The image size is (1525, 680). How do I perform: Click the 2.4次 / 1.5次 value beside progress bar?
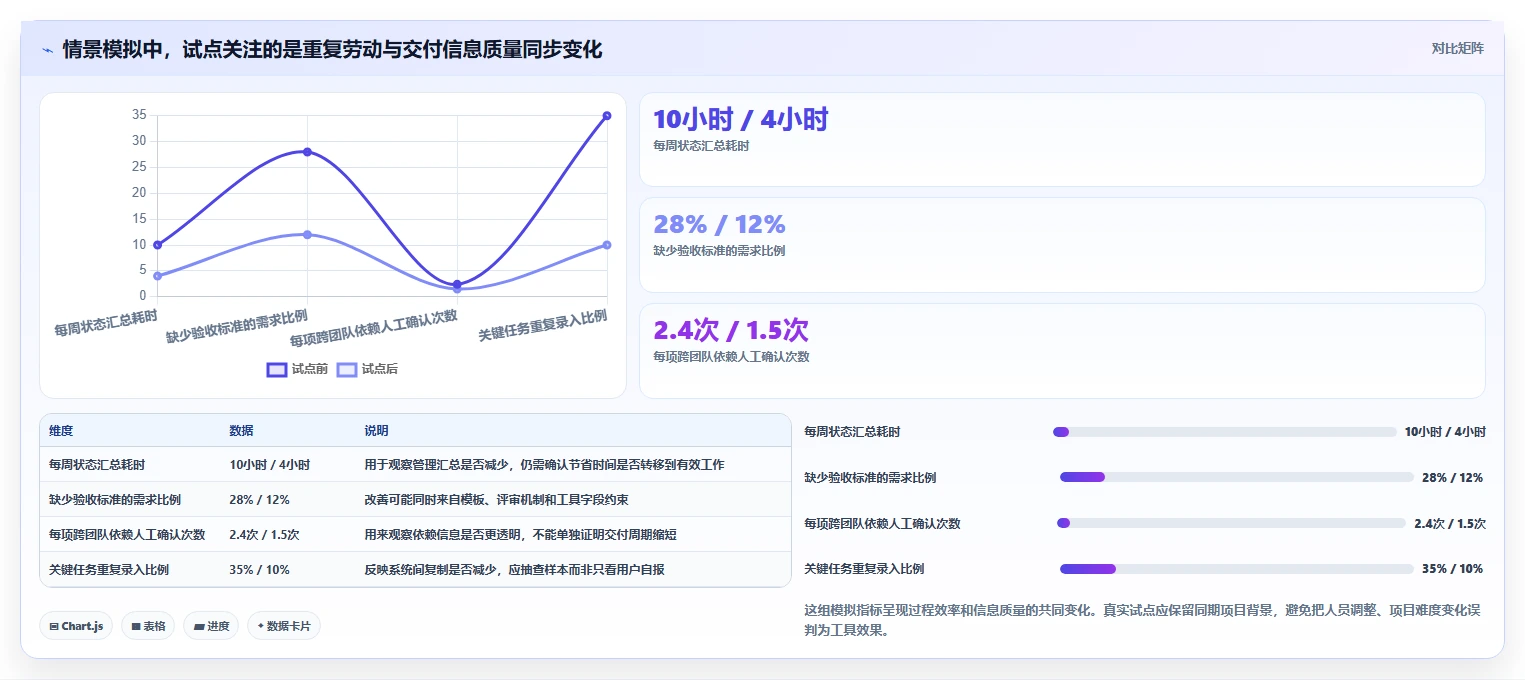pos(1450,523)
